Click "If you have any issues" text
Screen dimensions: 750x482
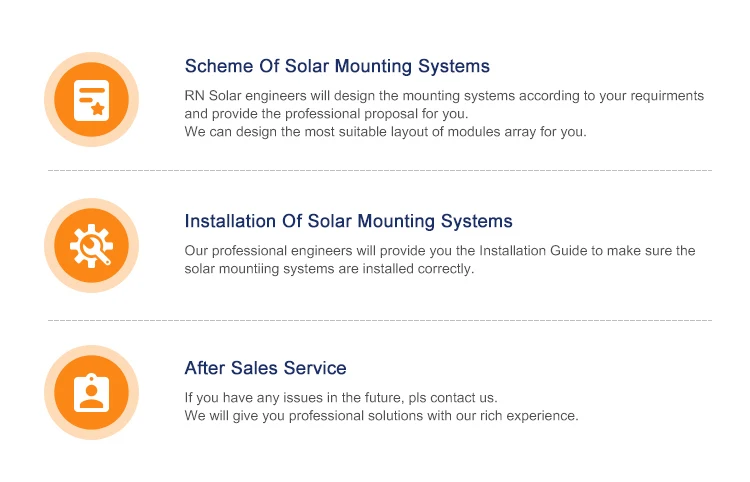[252, 397]
